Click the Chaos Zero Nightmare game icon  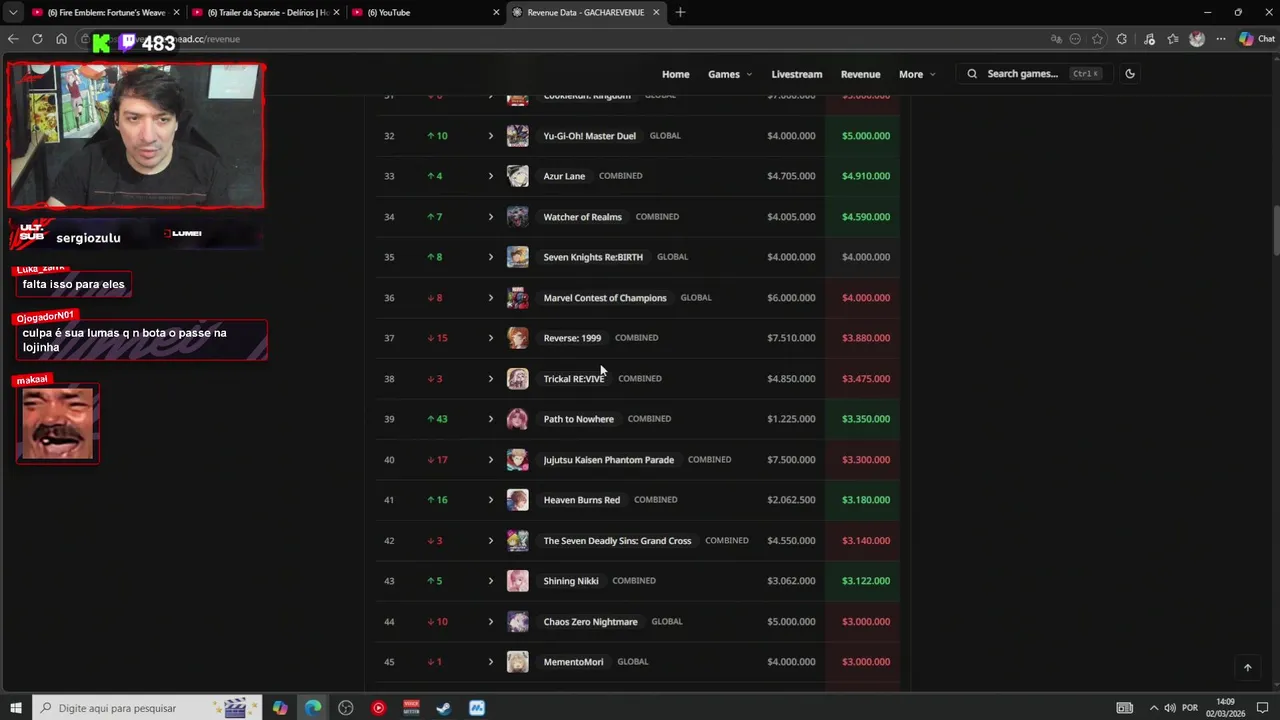tap(517, 622)
